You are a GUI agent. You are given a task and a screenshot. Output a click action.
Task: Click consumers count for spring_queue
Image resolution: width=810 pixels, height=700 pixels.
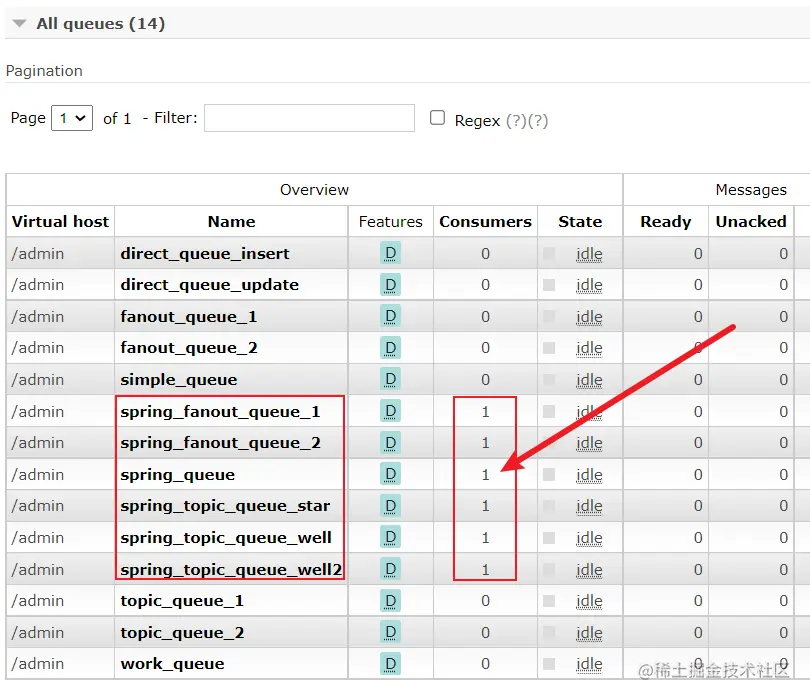485,475
